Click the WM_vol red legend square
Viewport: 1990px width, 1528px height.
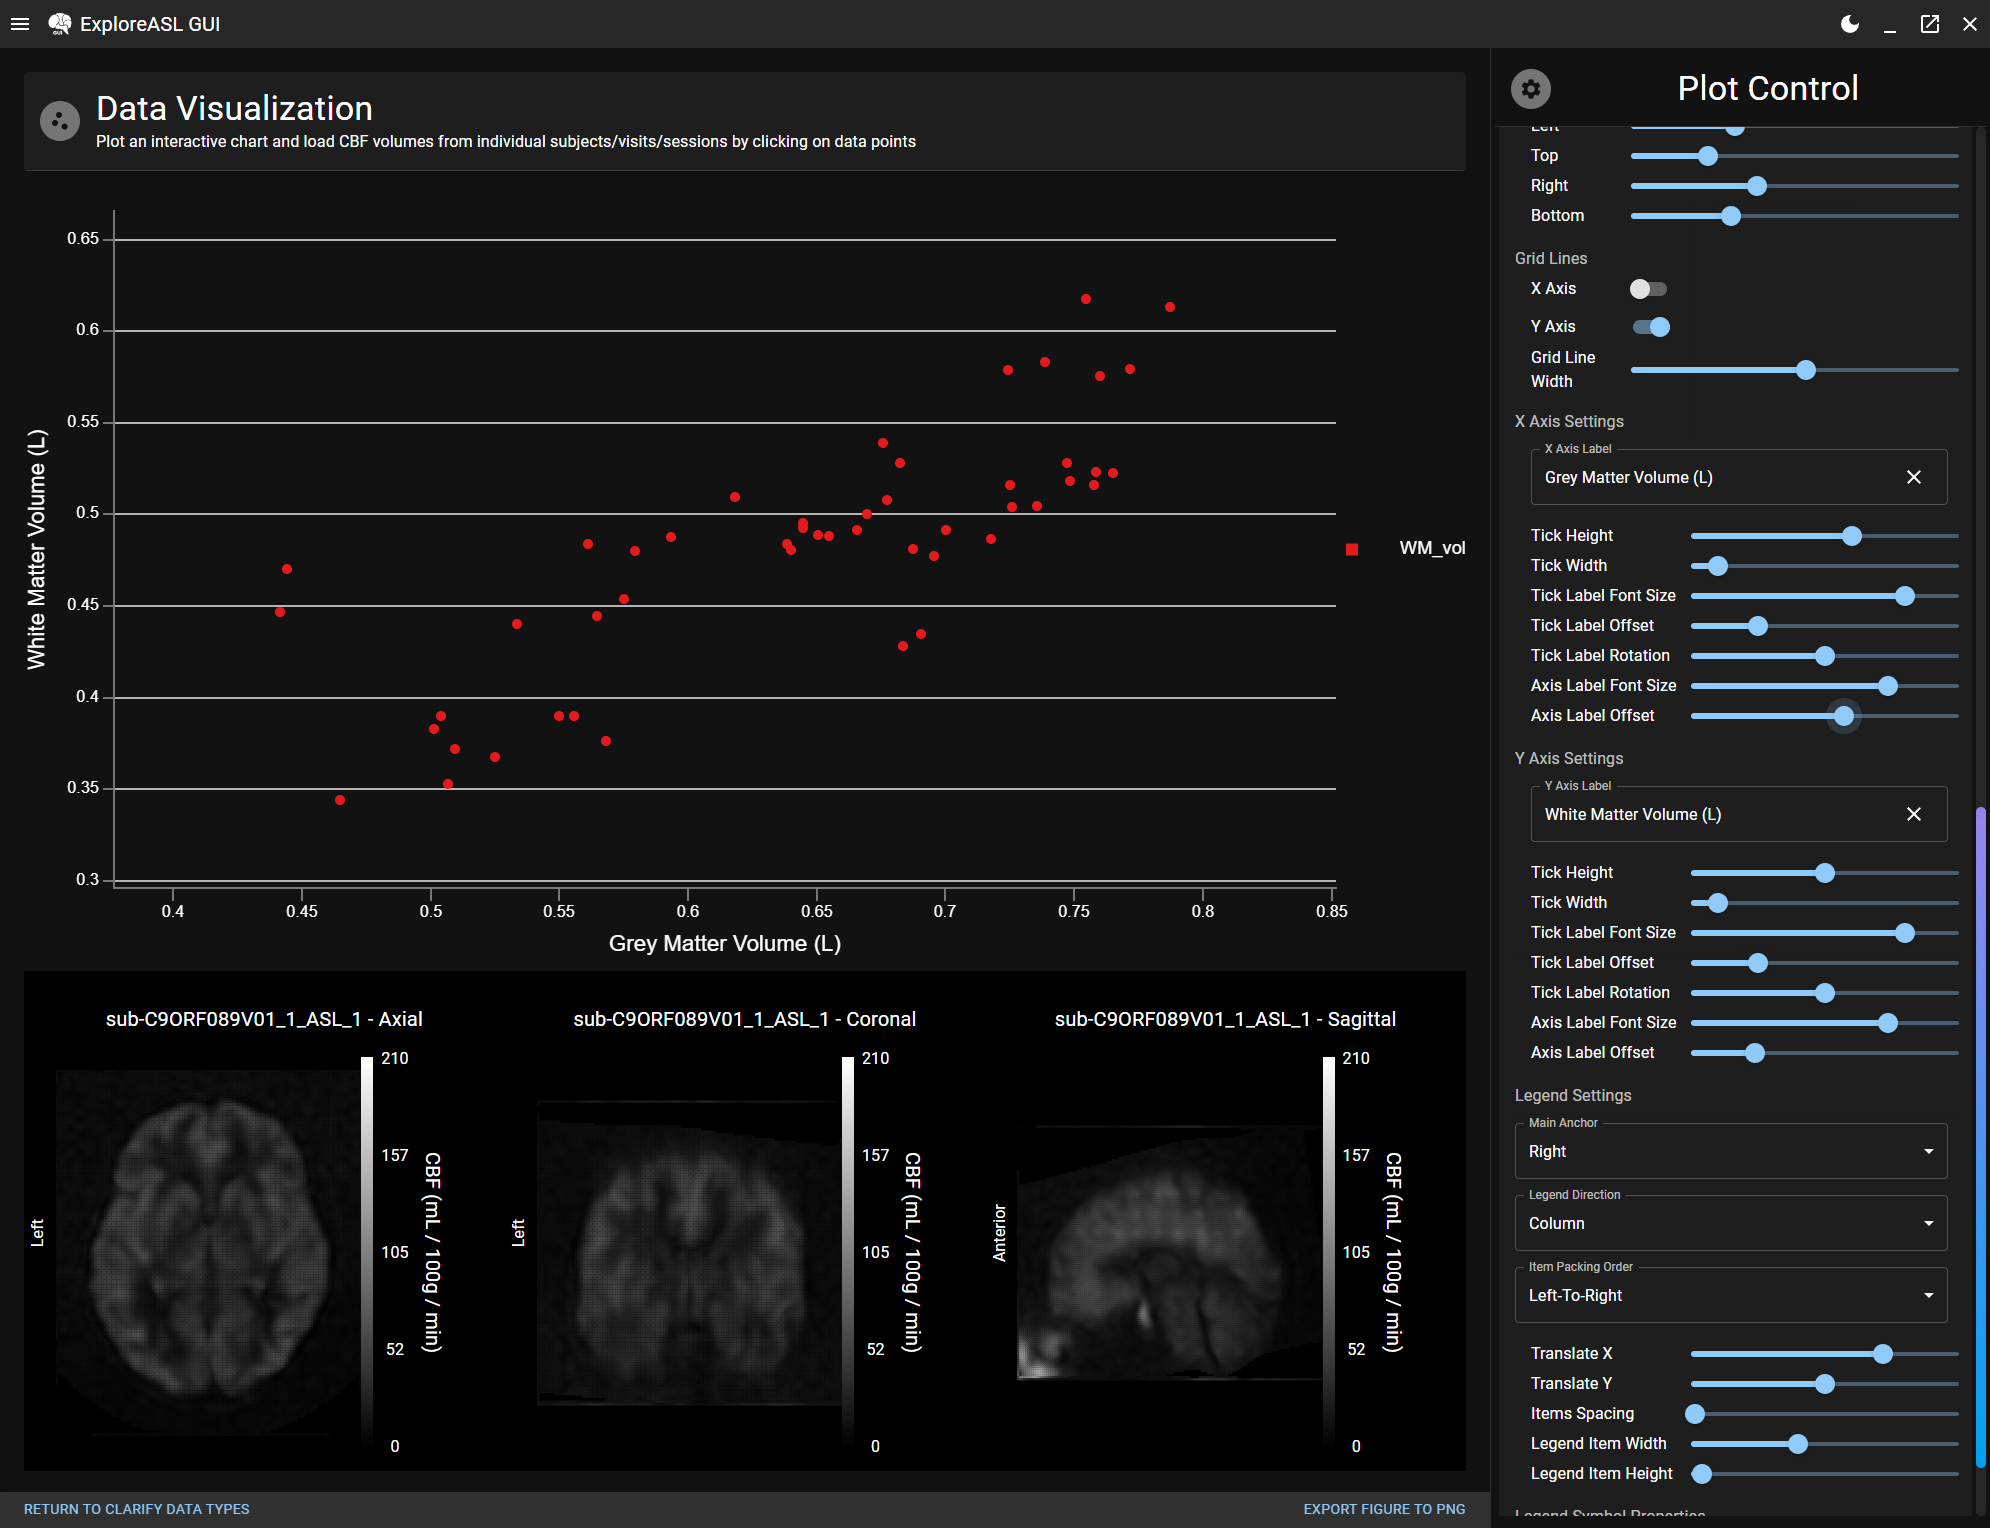1352,549
